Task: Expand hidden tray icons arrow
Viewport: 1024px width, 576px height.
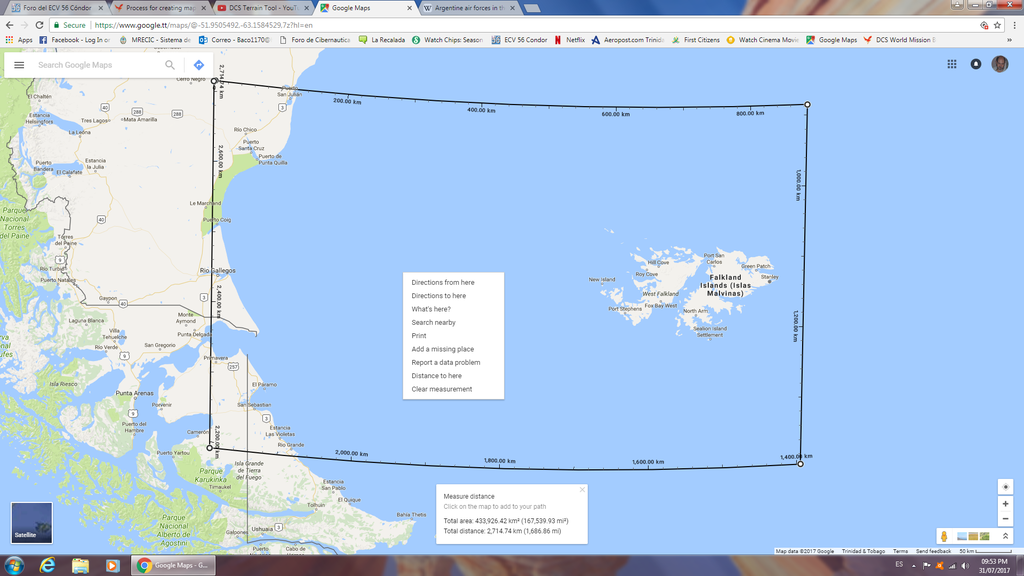Action: point(913,565)
